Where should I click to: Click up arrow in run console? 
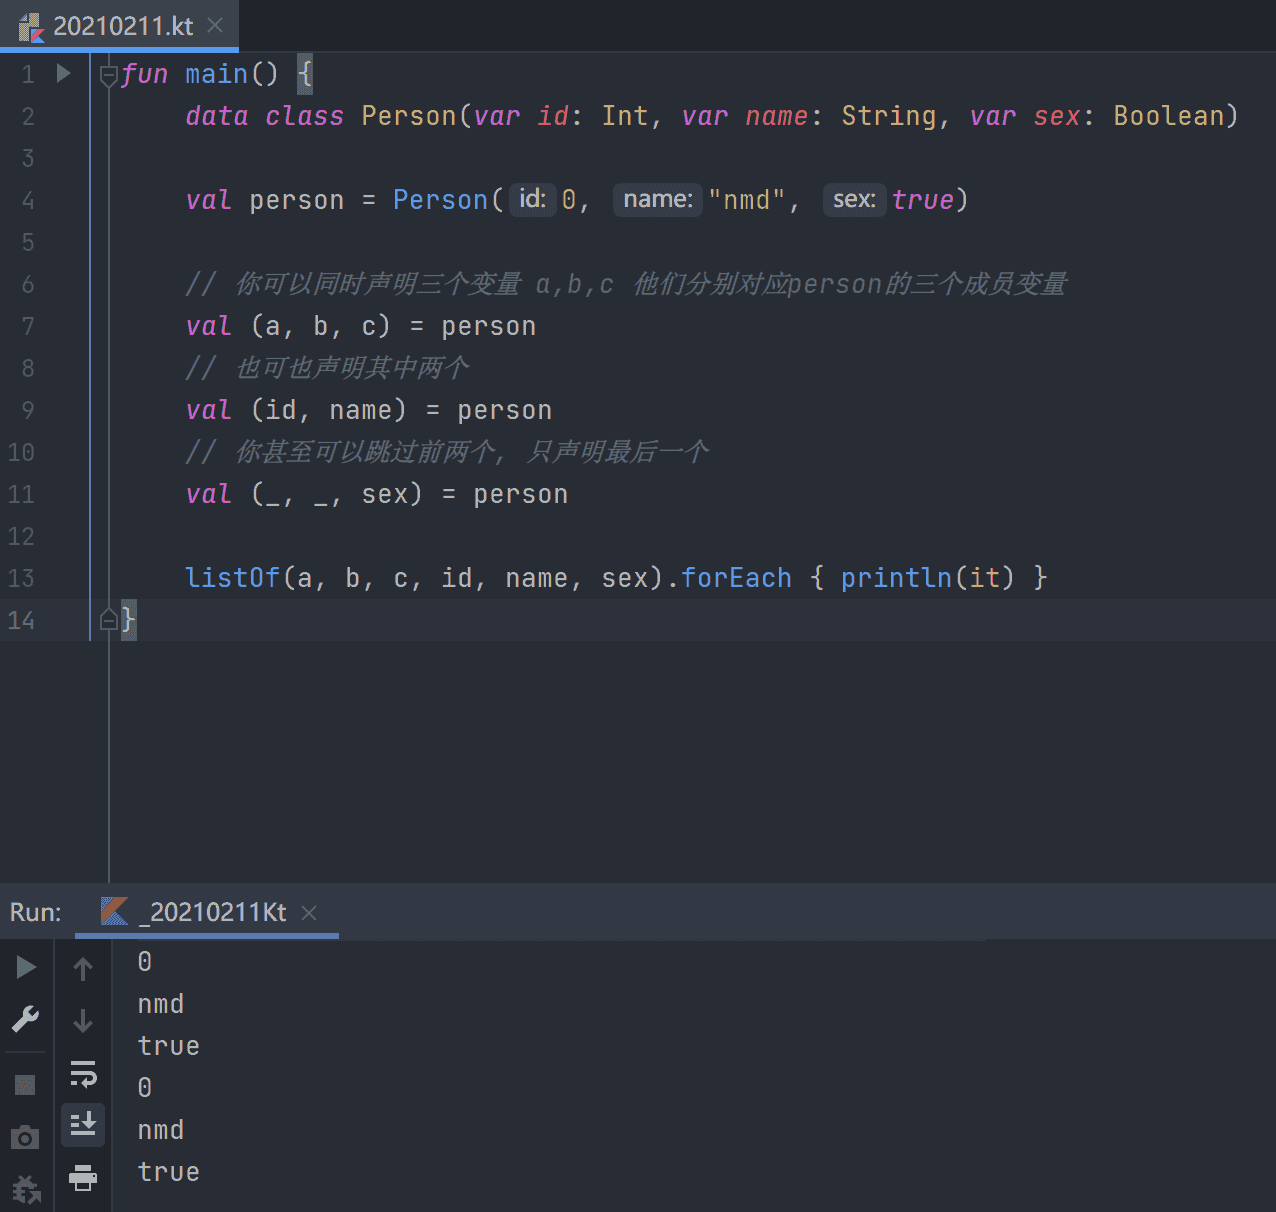[x=83, y=968]
